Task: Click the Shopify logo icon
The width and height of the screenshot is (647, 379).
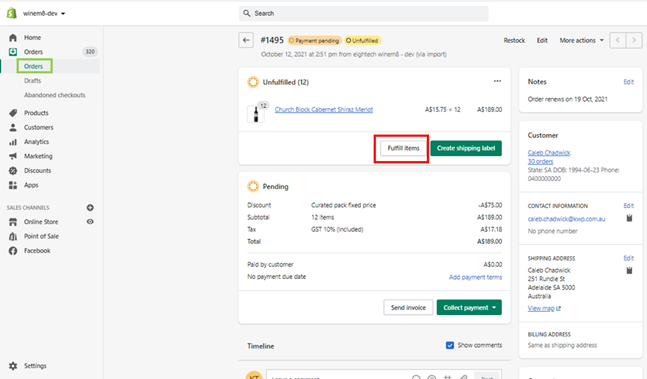Action: coord(12,13)
